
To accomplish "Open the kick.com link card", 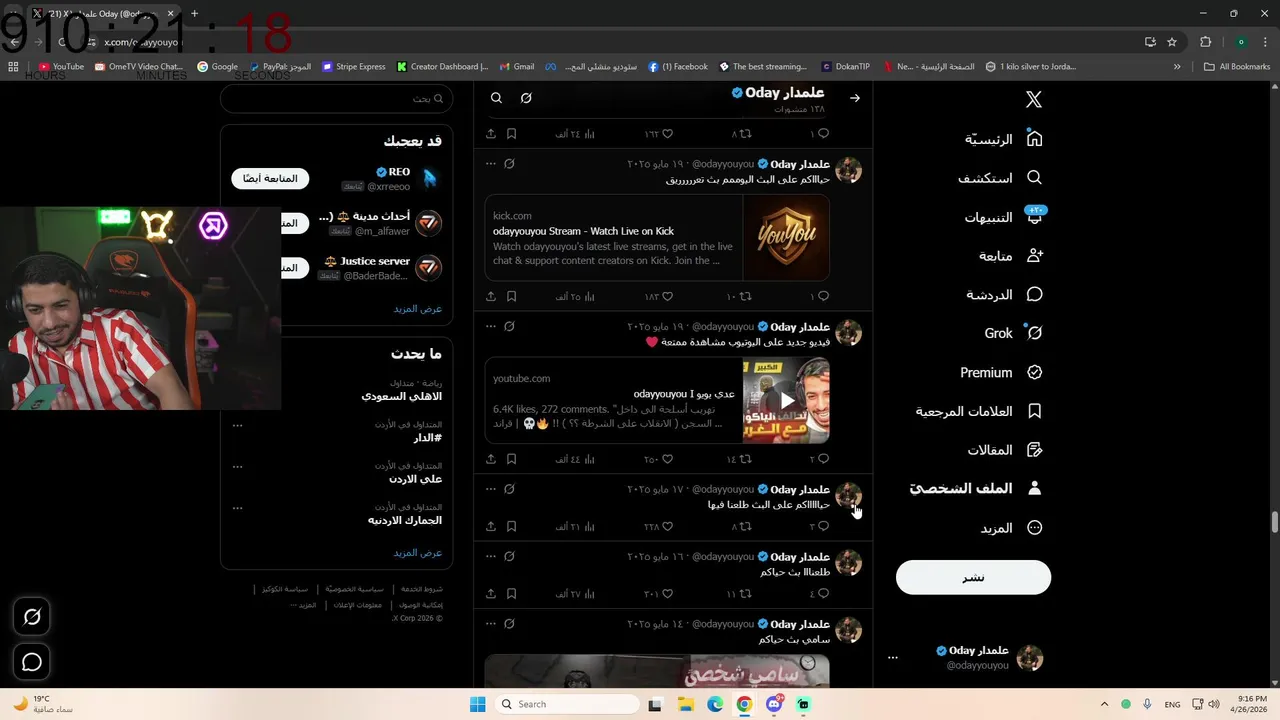I will click(657, 238).
